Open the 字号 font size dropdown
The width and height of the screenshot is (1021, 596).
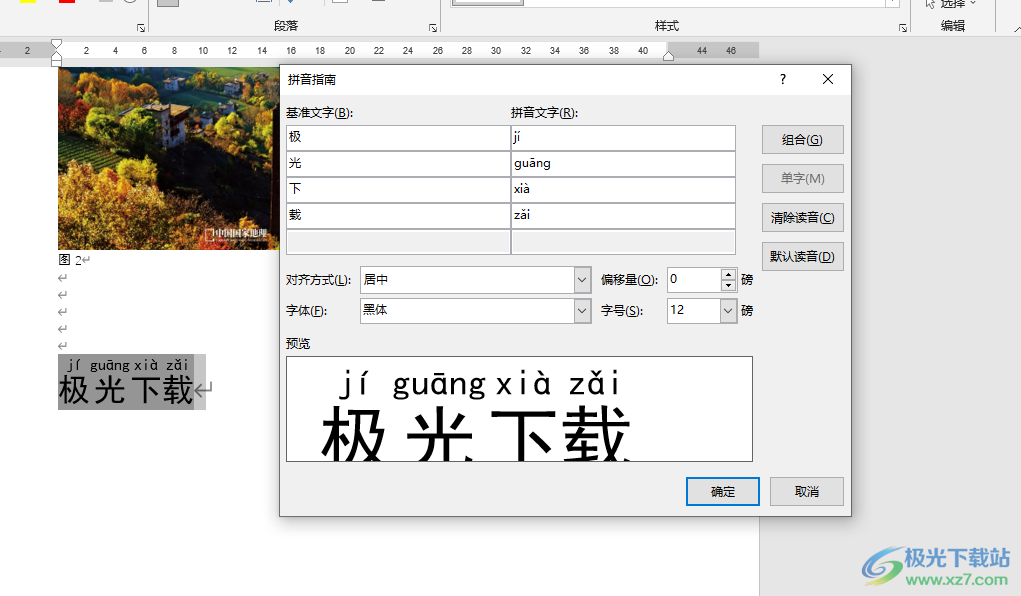pos(728,311)
